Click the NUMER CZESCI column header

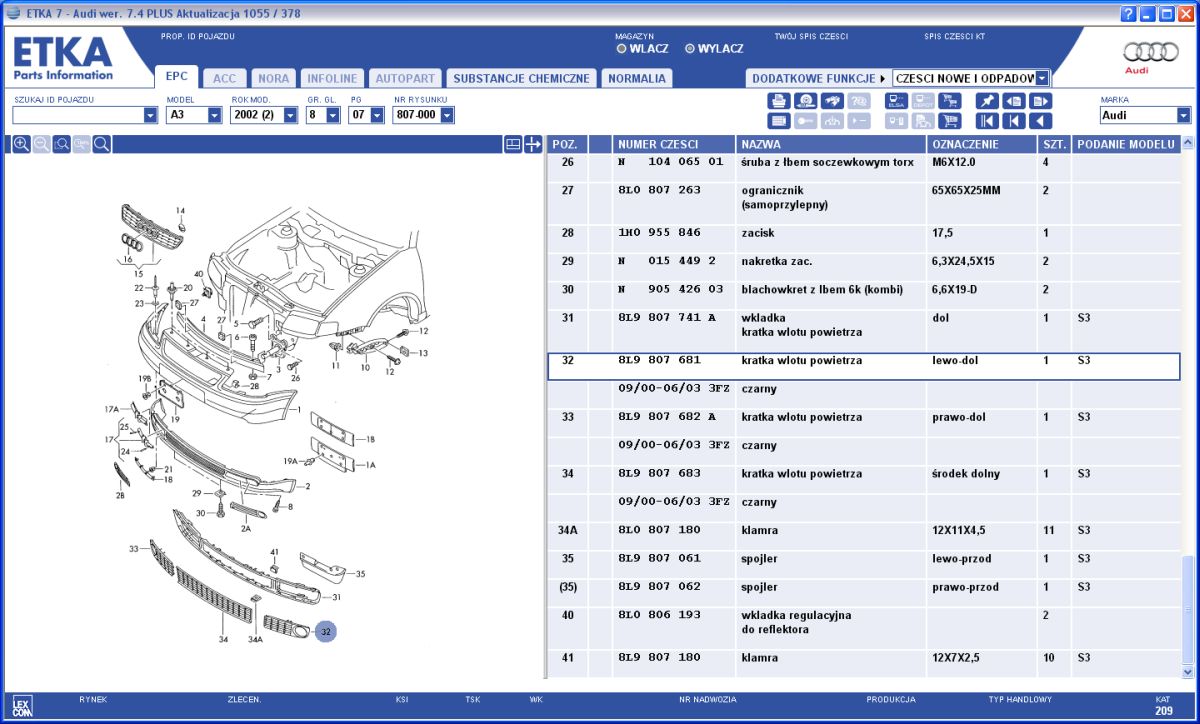(674, 144)
